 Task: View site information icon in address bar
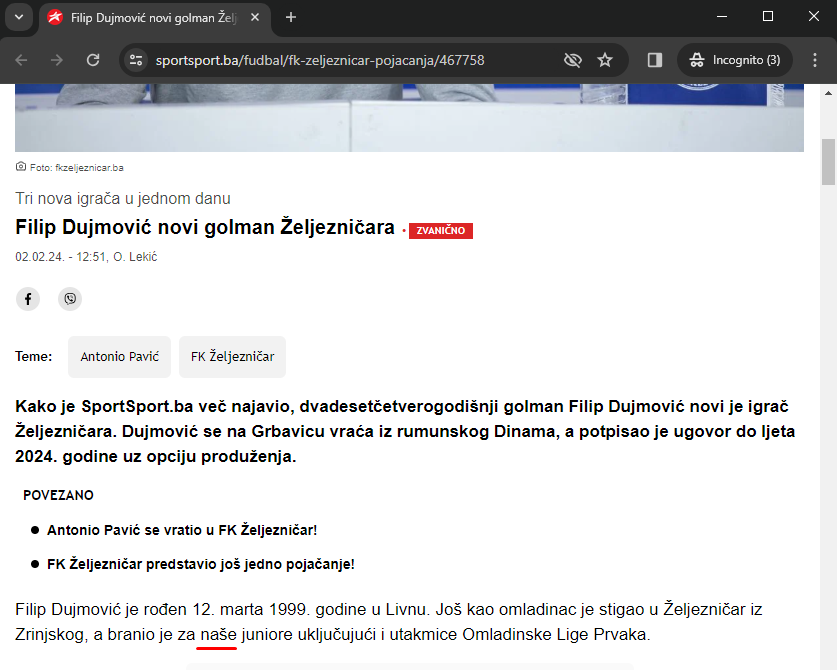coord(136,60)
